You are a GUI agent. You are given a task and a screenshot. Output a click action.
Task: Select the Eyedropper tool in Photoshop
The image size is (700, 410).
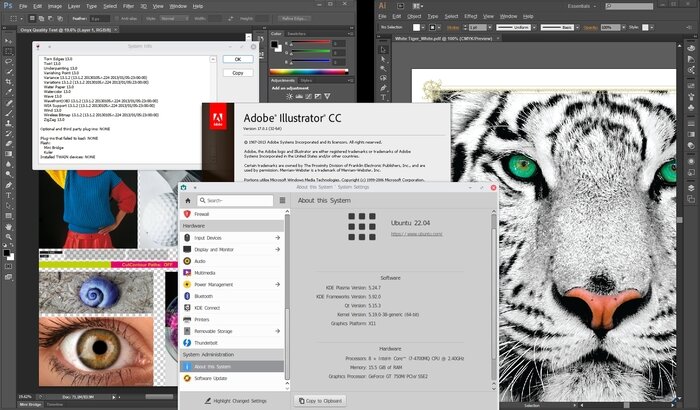pyautogui.click(x=8, y=92)
